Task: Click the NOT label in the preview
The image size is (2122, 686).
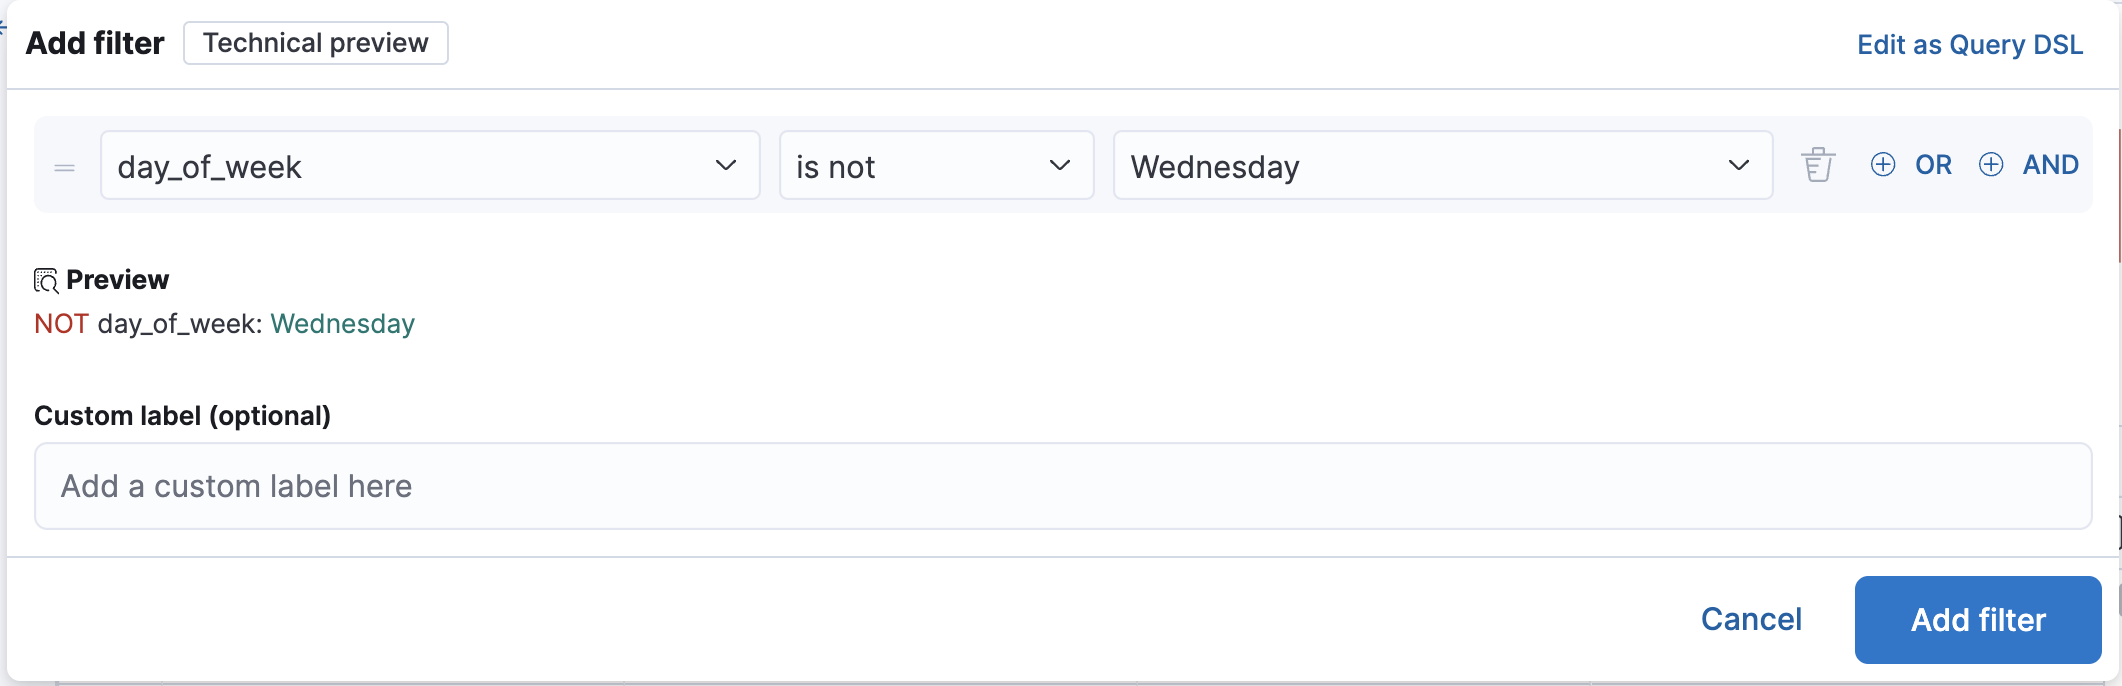Action: click(61, 323)
